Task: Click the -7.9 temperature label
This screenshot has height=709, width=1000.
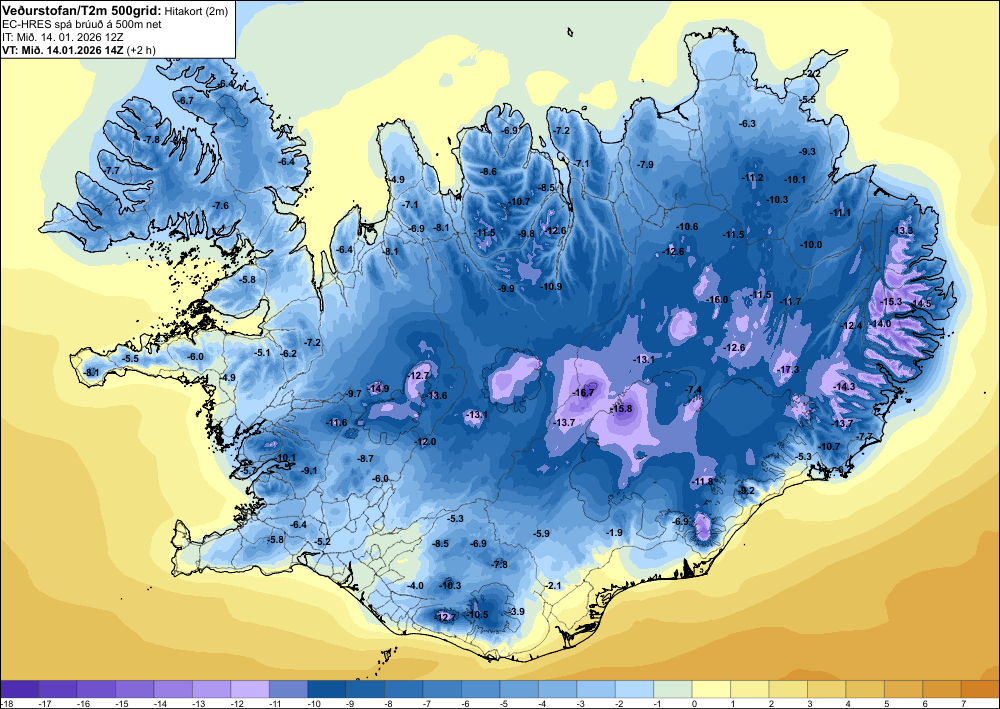Action: coord(645,164)
